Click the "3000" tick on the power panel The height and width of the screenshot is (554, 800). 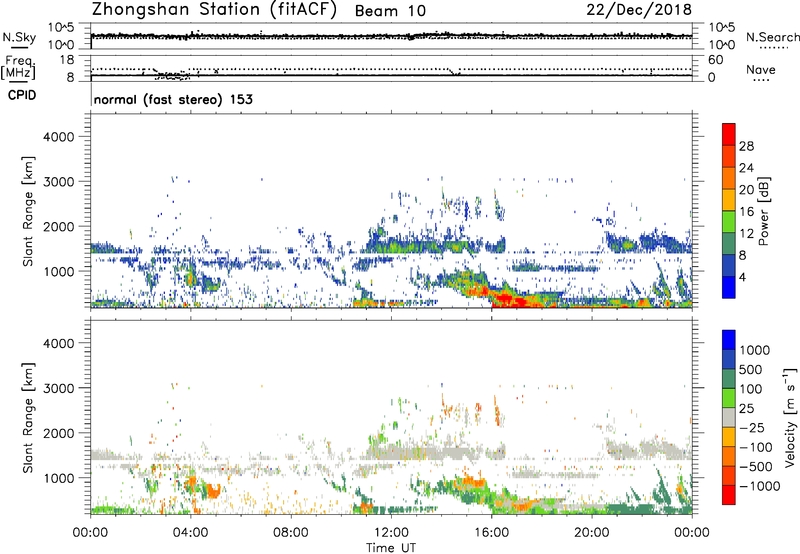coord(58,182)
